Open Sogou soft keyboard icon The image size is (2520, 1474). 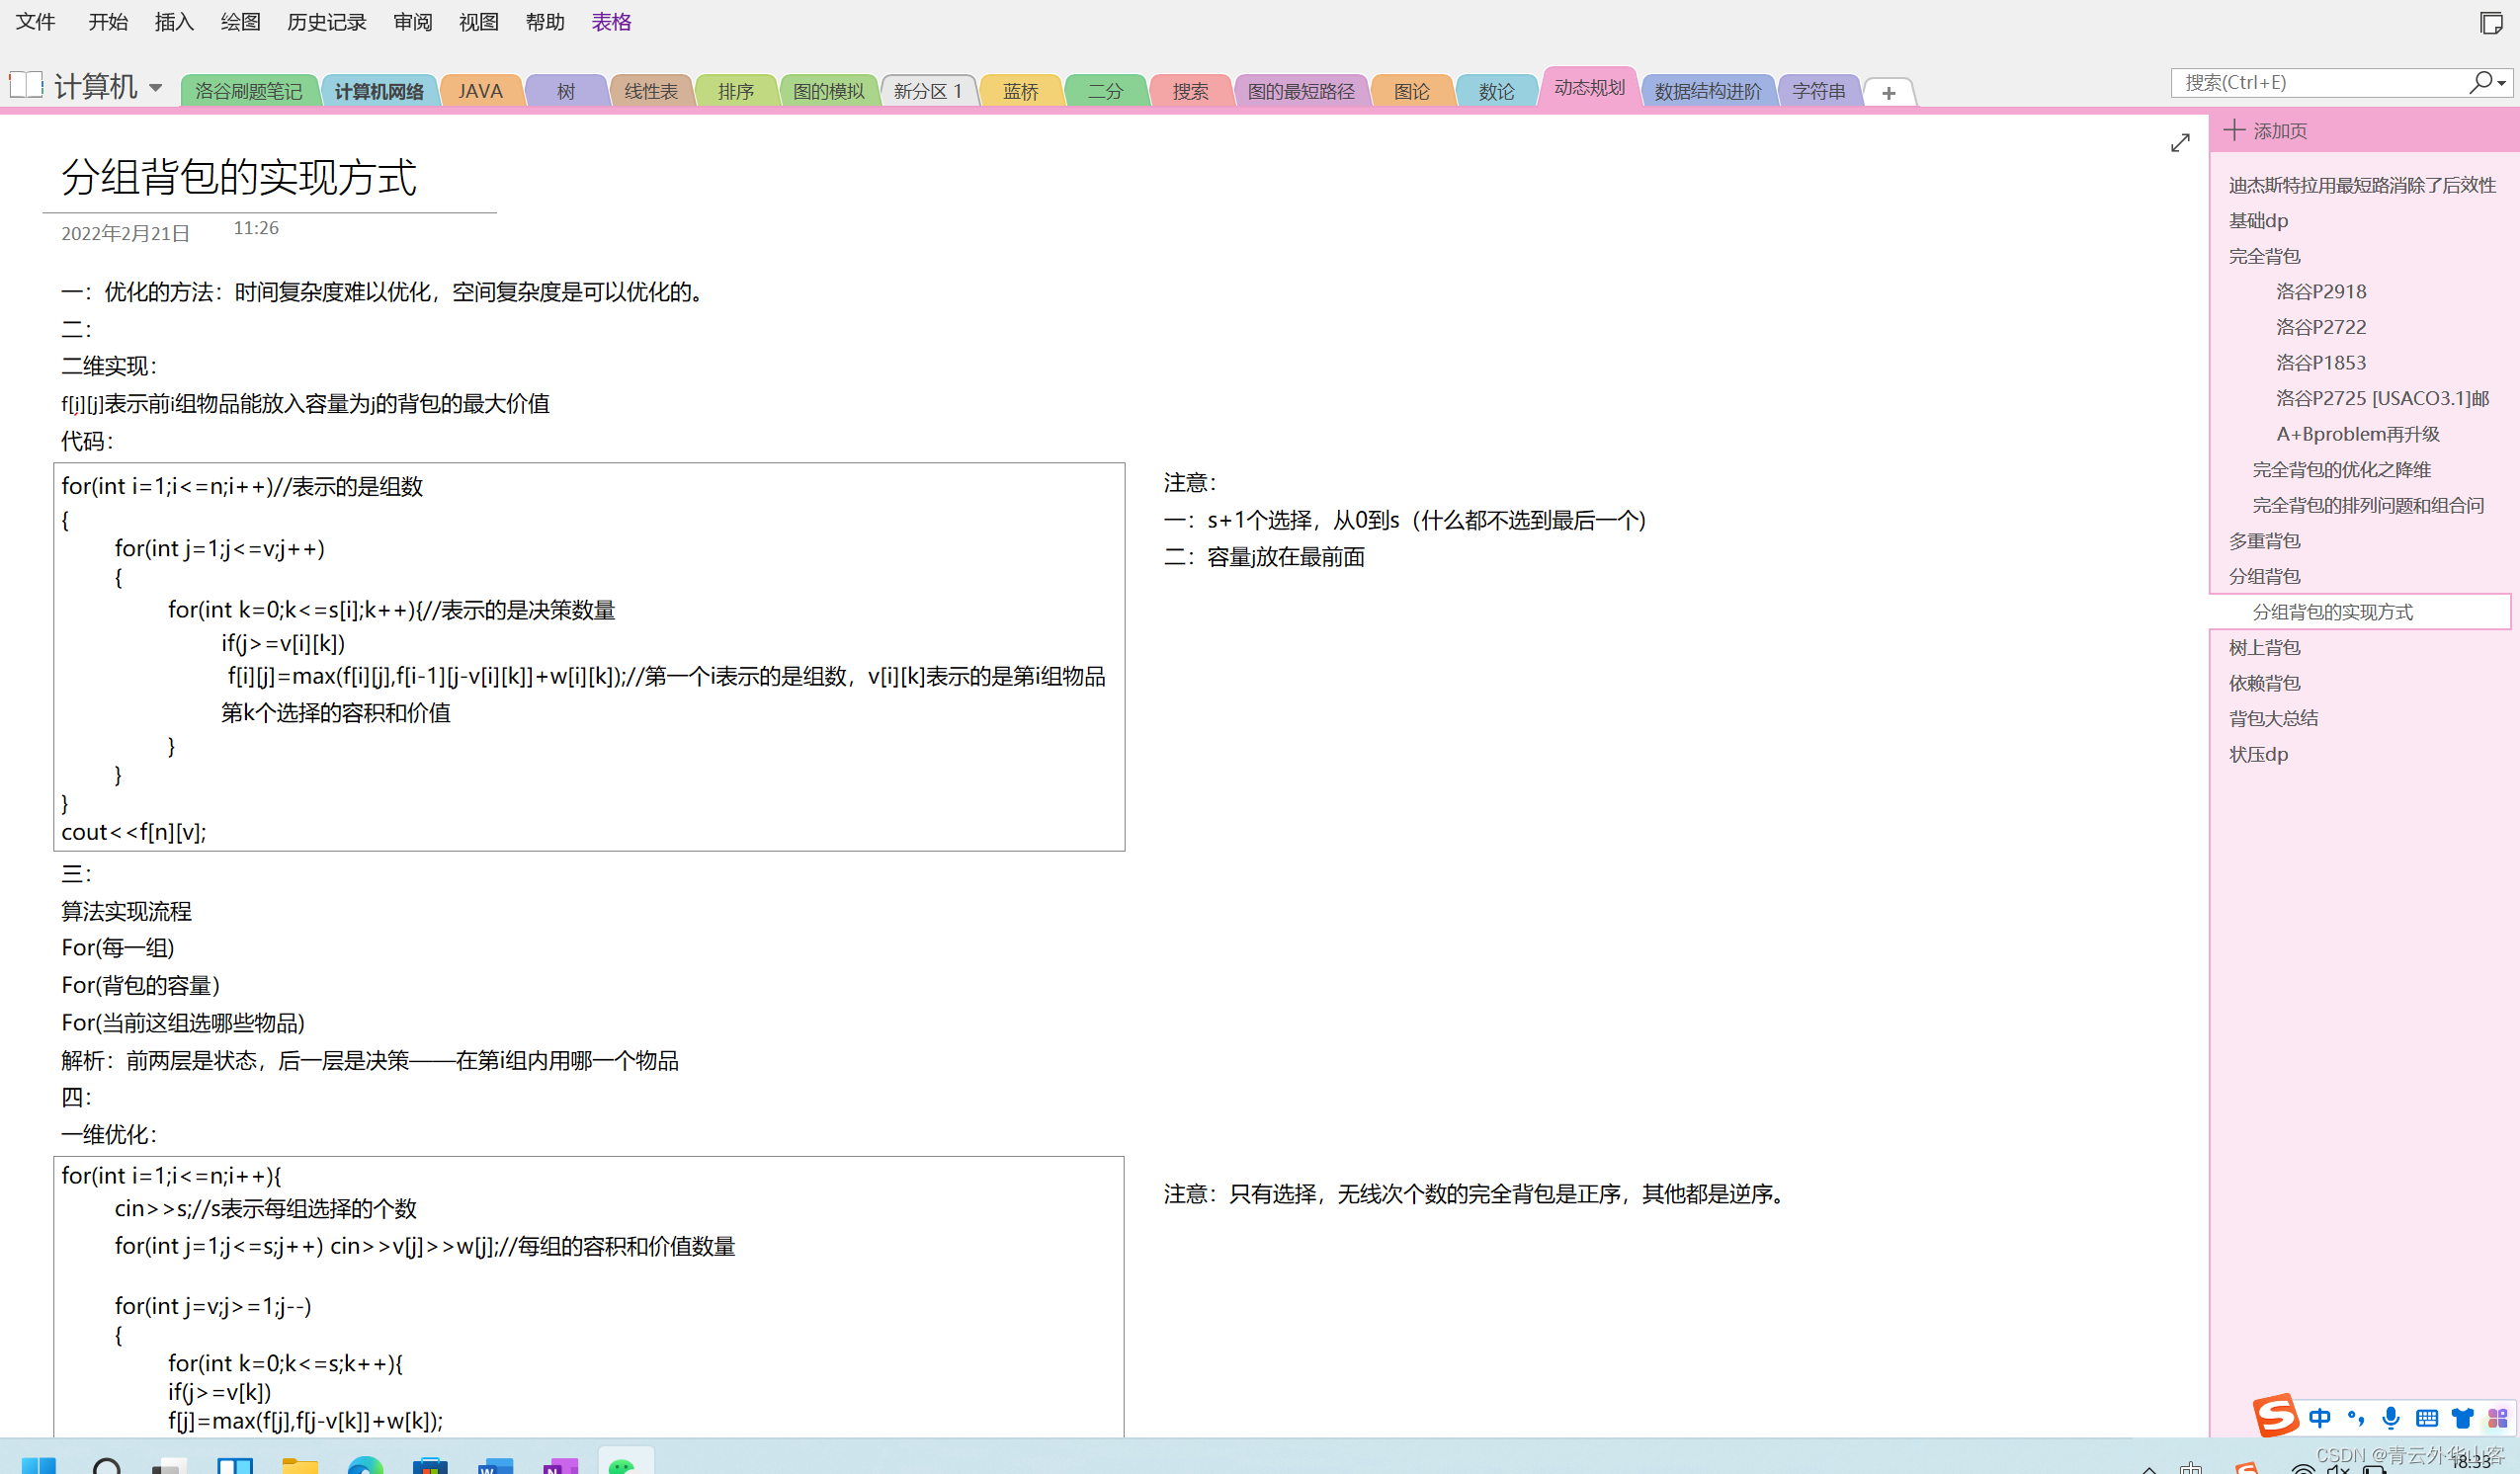2427,1418
